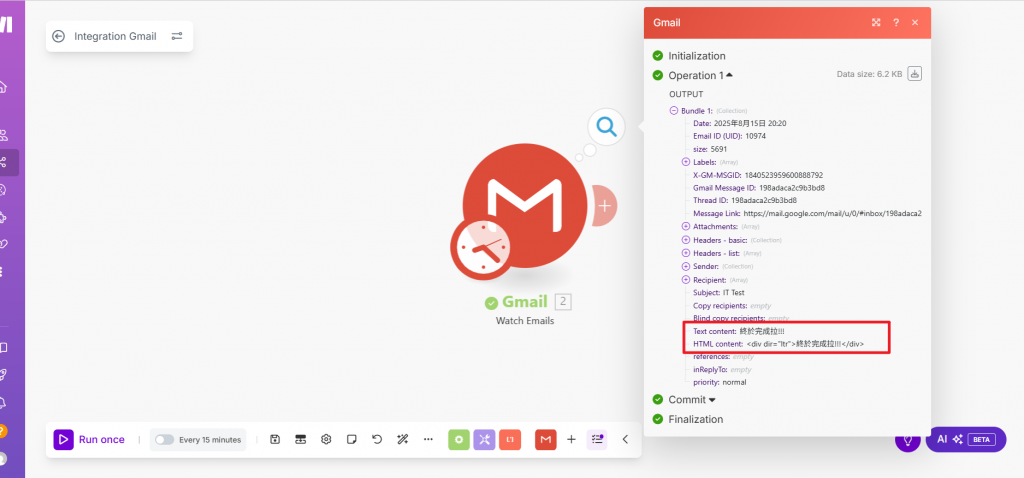The height and width of the screenshot is (478, 1024).
Task: Open the Message Link URL
Action: pos(833,214)
